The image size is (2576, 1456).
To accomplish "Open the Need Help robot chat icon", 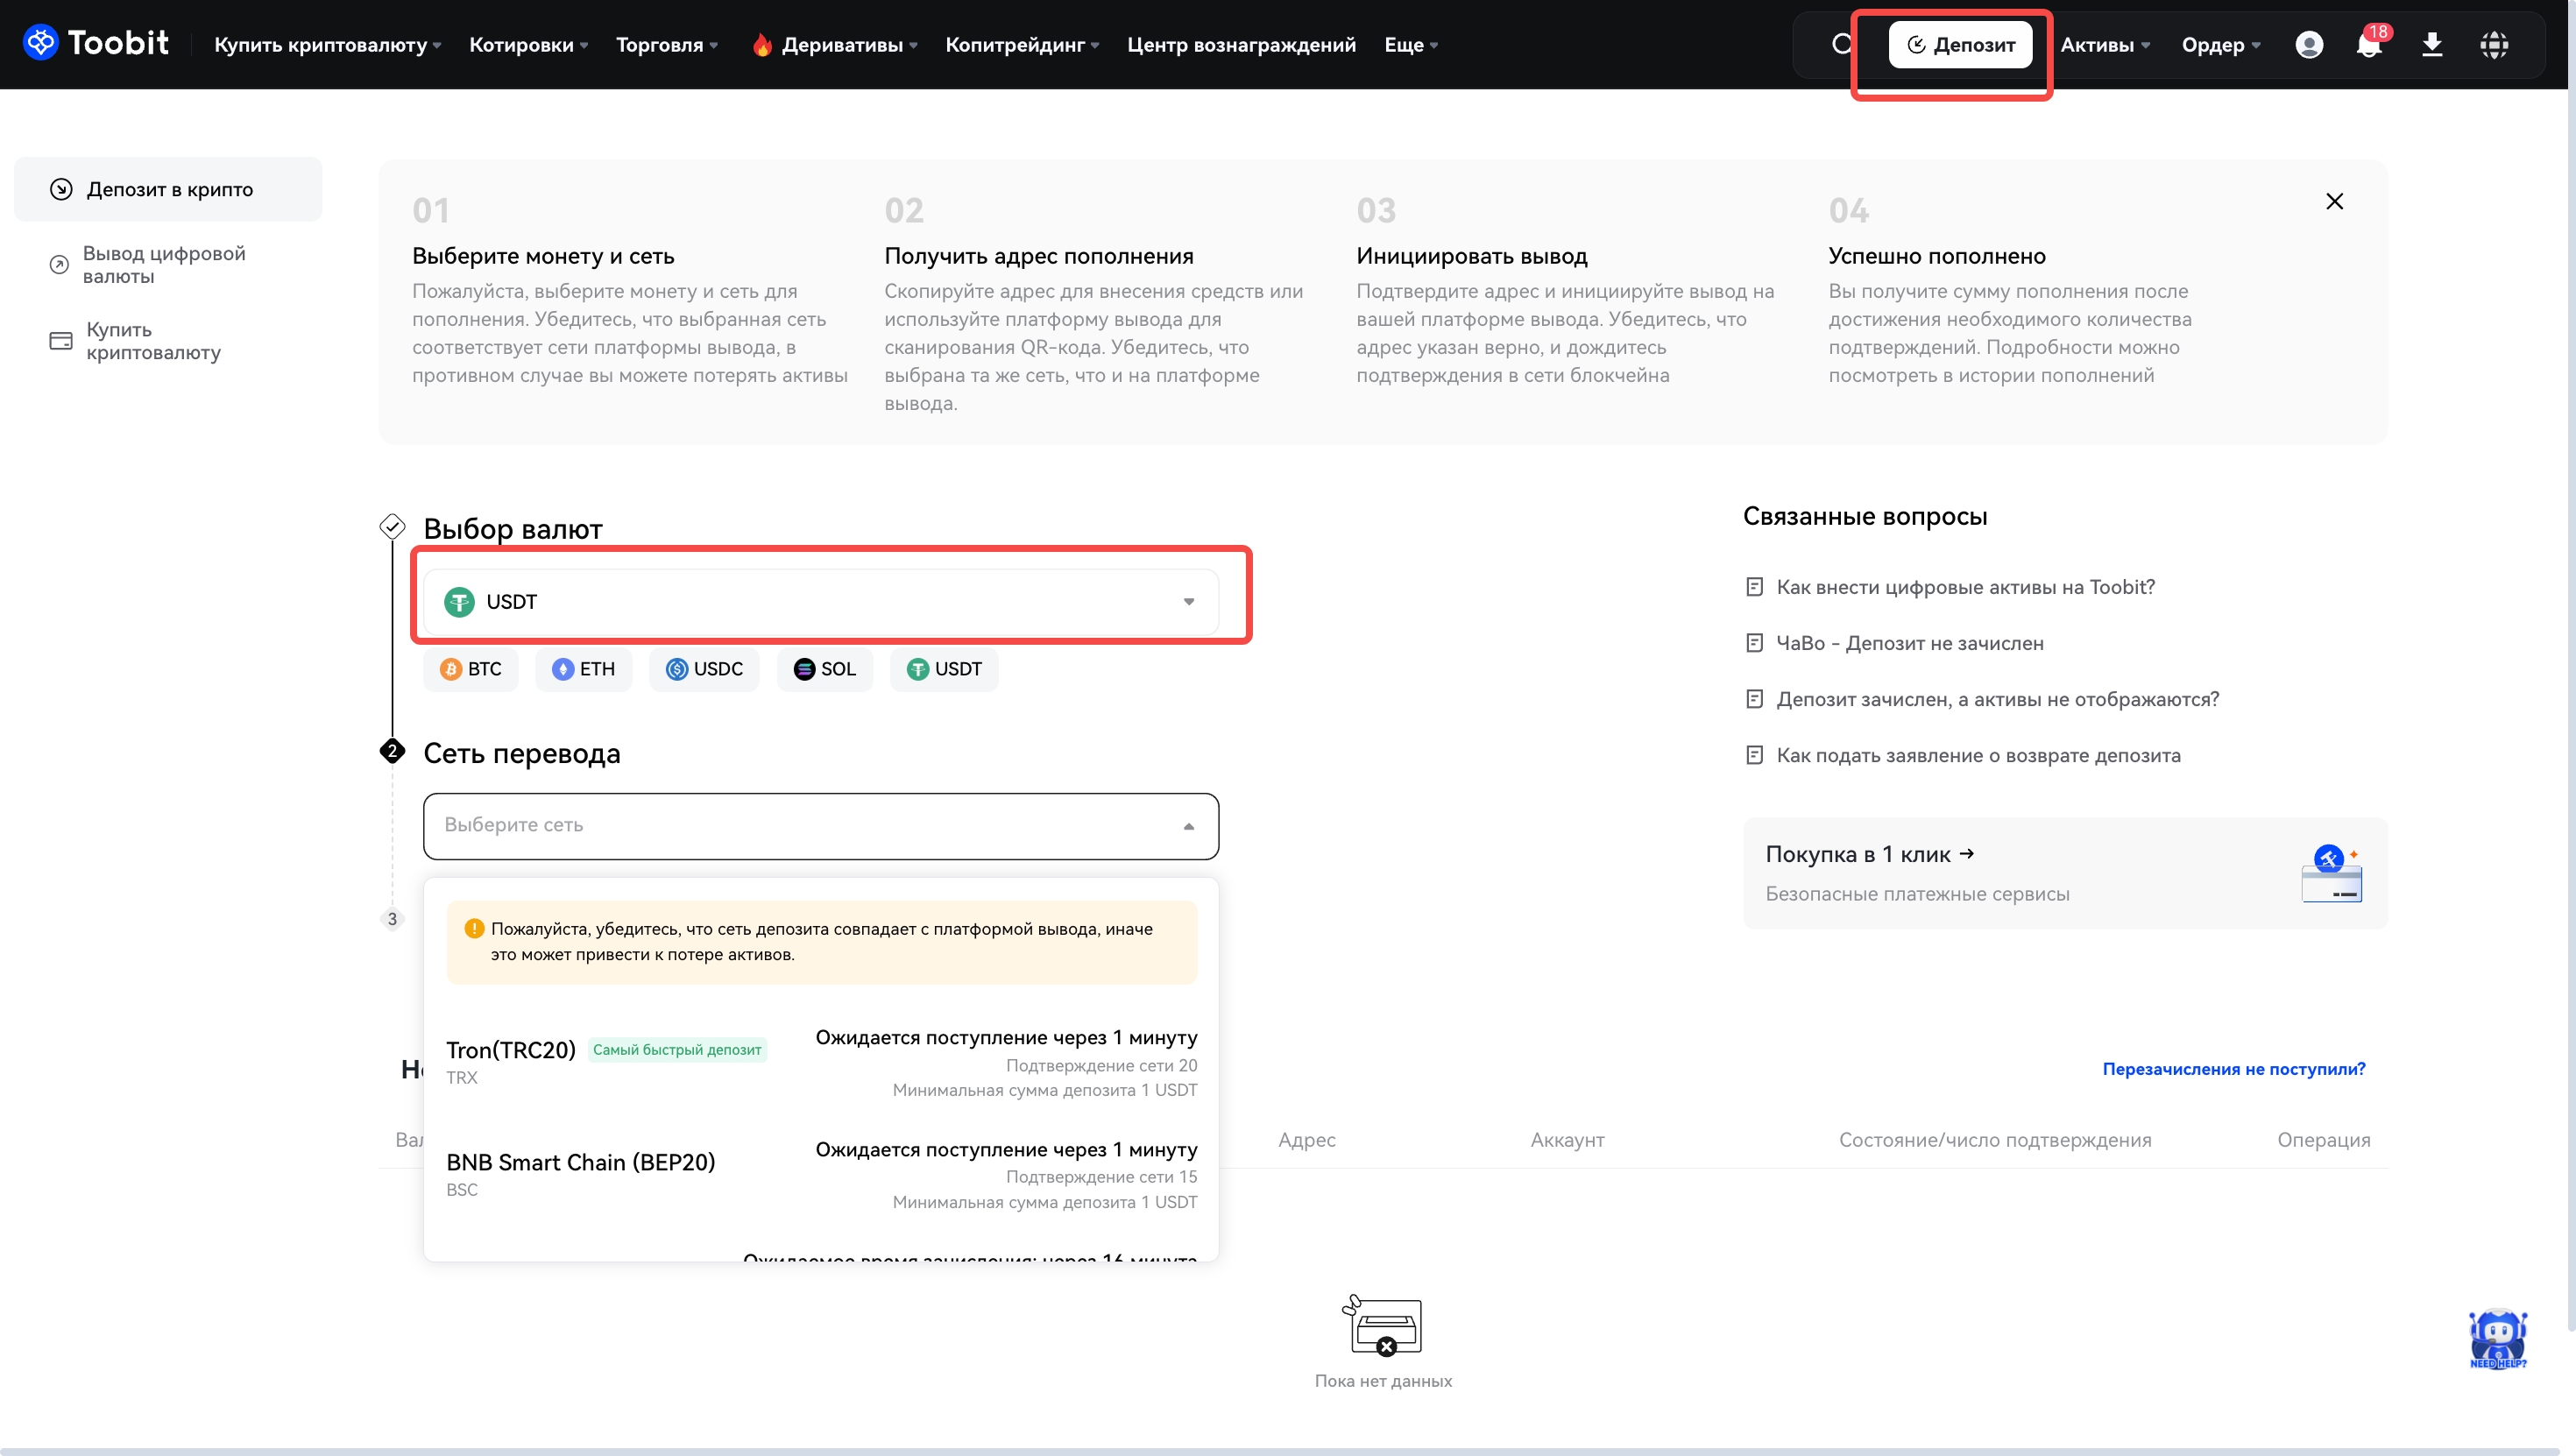I will point(2497,1338).
